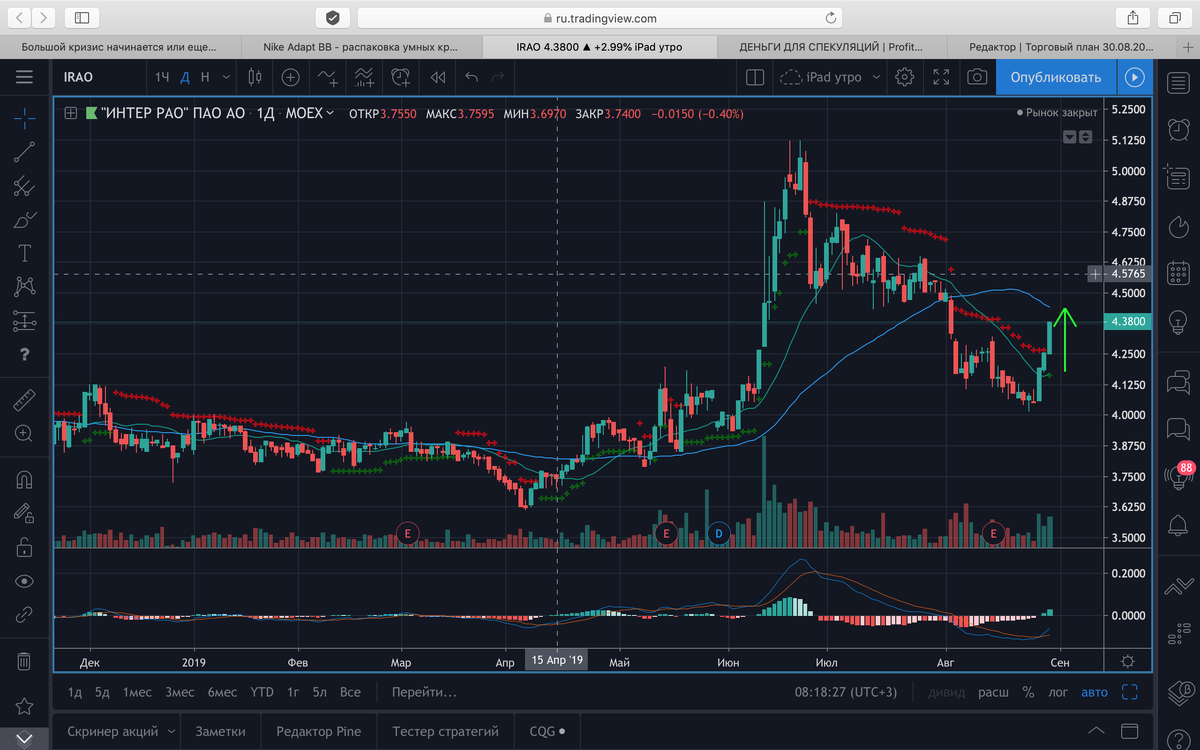This screenshot has width=1200, height=750.
Task: Expand the MOEX symbol legend chevron
Action: point(332,114)
